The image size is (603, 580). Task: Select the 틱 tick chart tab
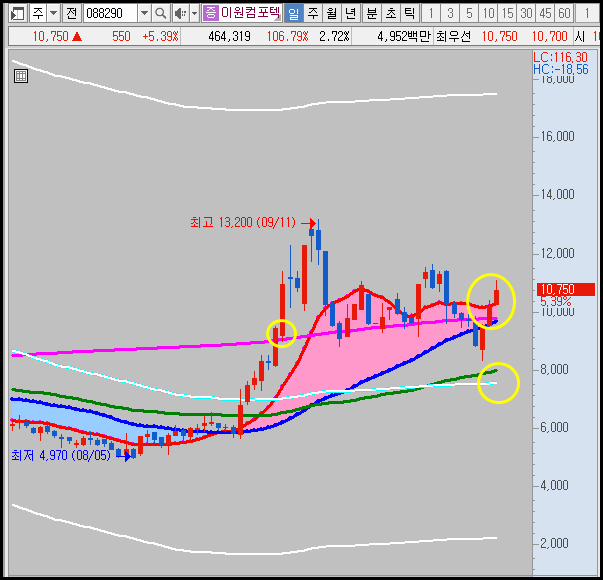[410, 14]
